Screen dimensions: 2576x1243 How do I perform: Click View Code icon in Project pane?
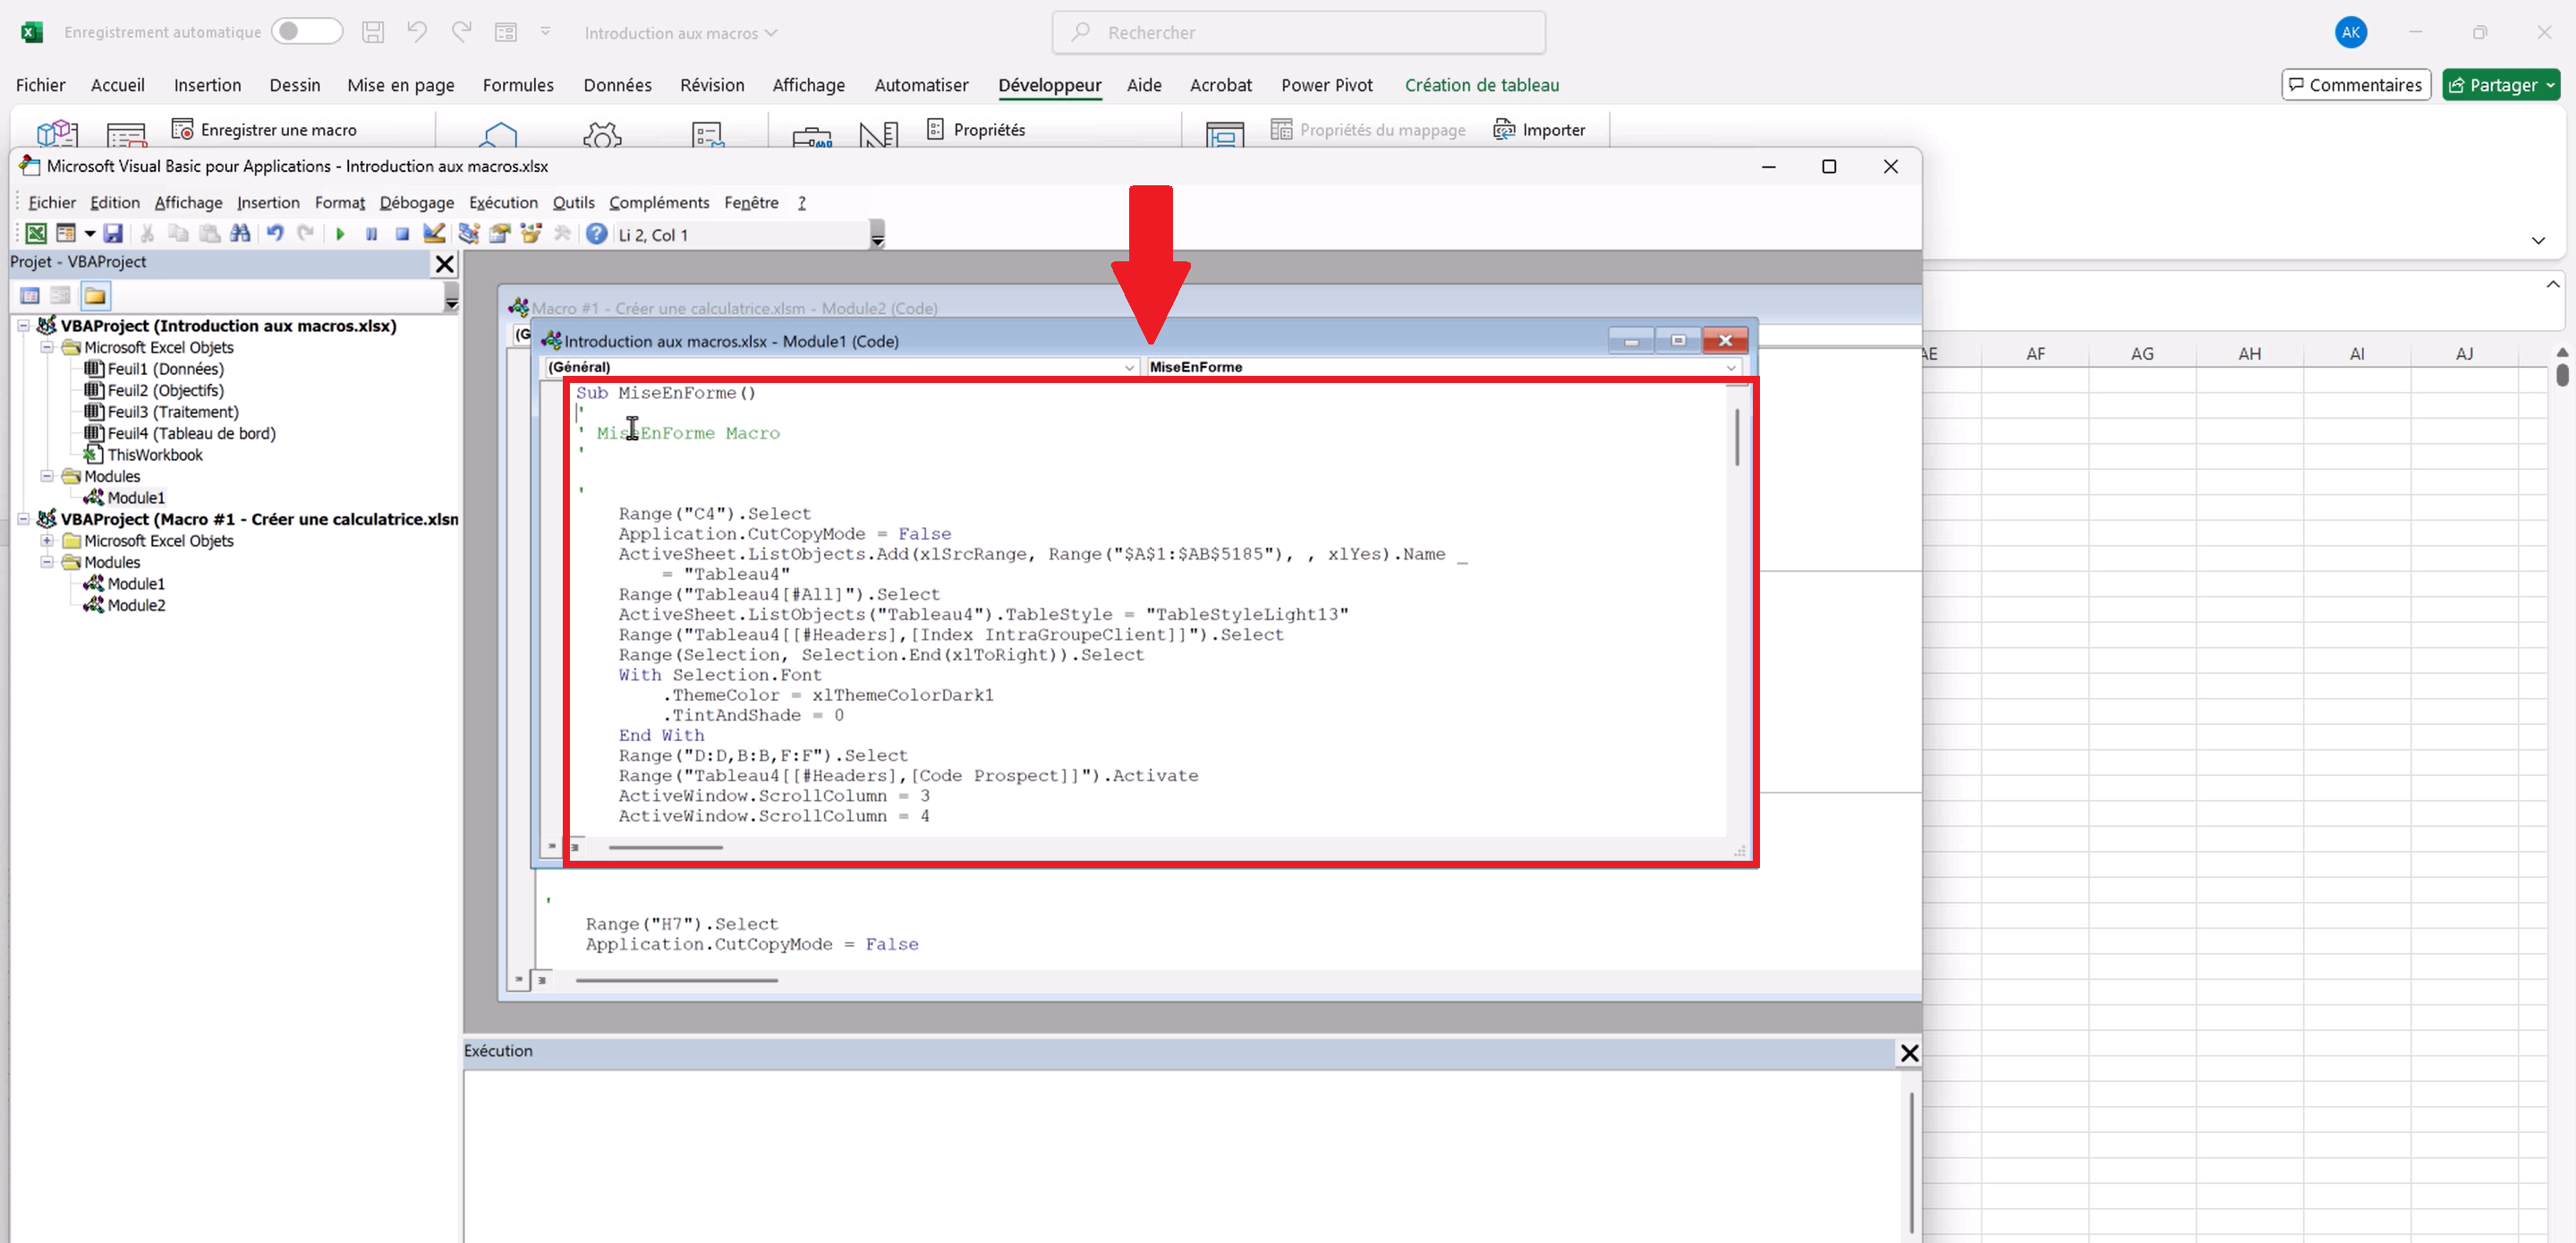30,296
